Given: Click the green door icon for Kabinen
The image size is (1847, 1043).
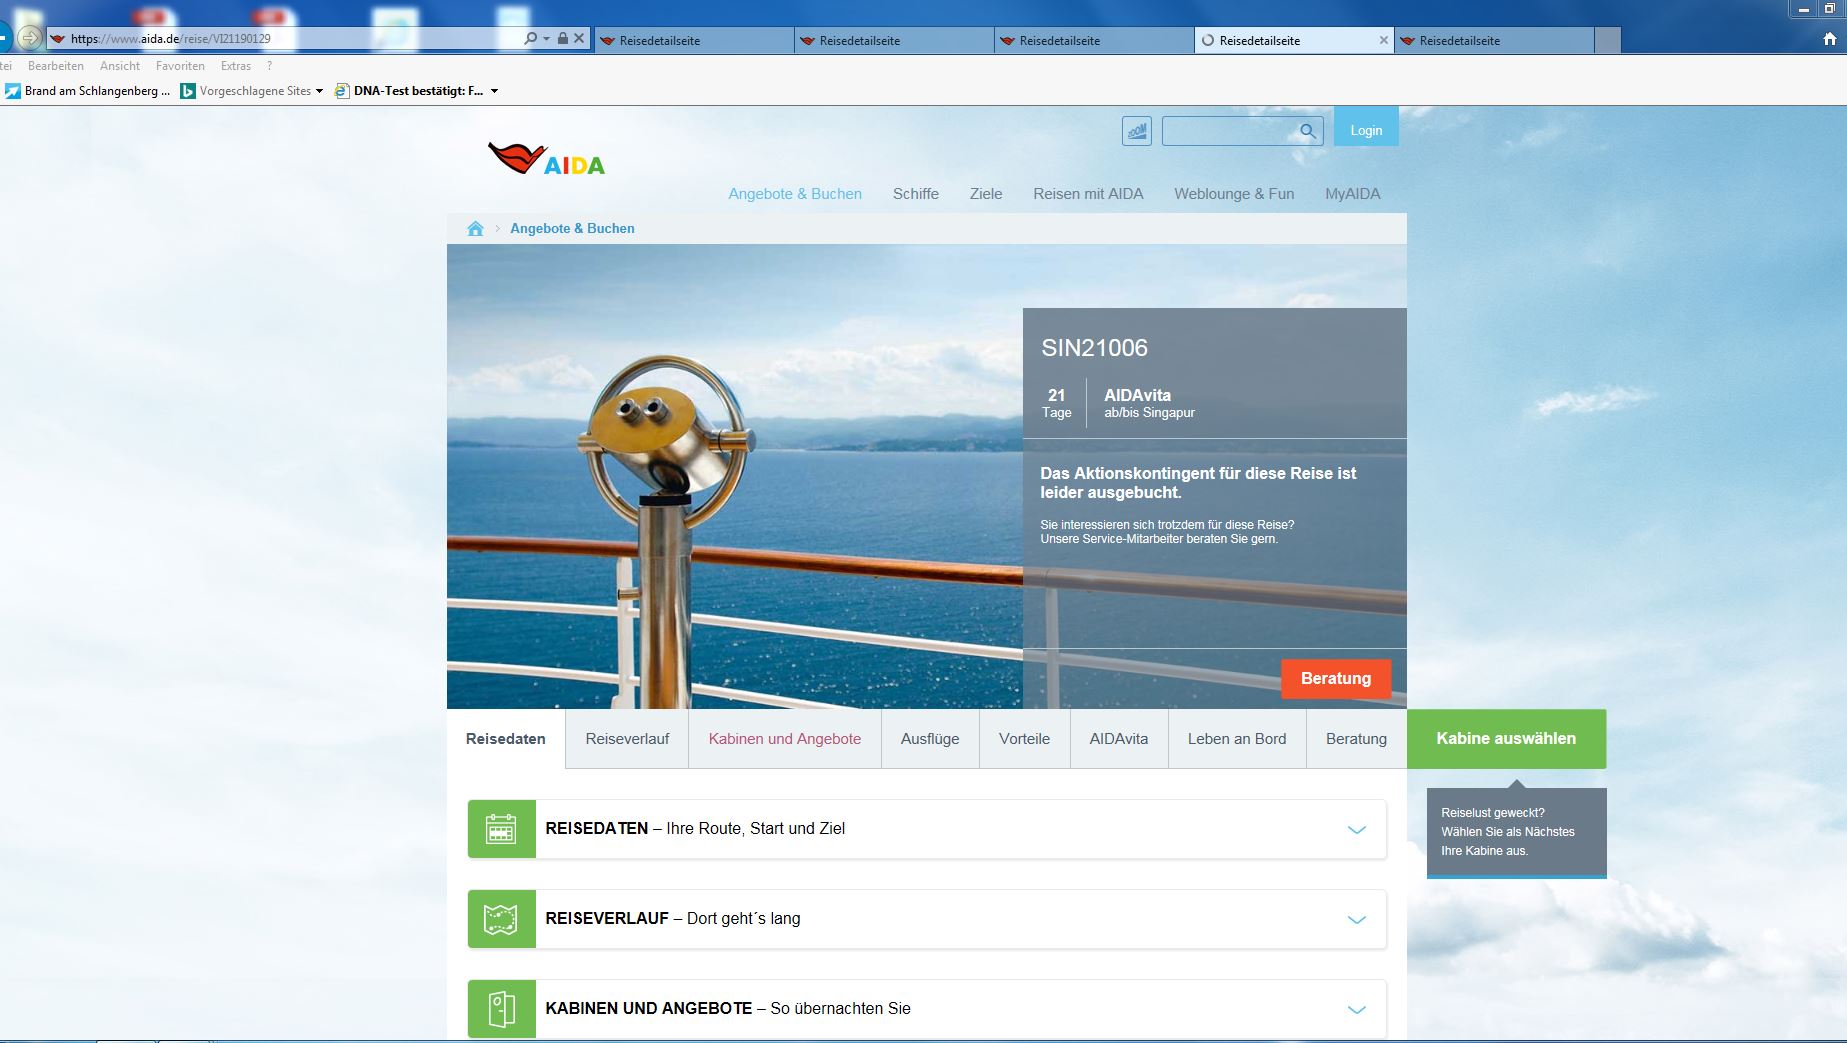Looking at the screenshot, I should click(501, 1009).
